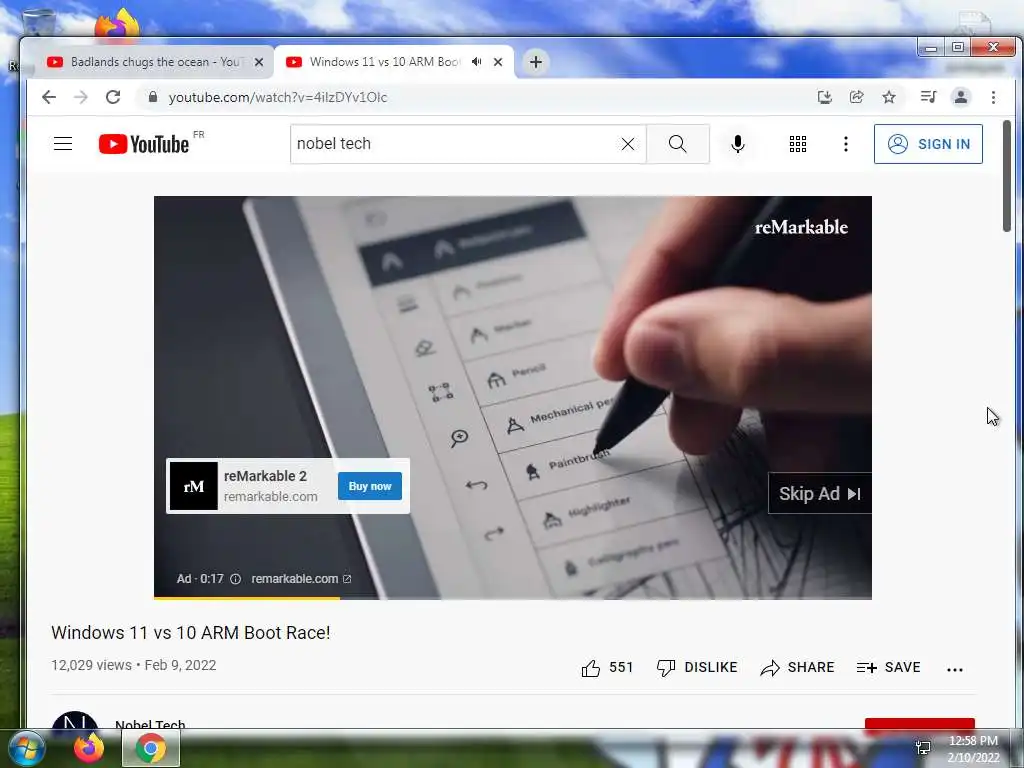This screenshot has height=768, width=1024.
Task: Reload the YouTube page
Action: click(x=113, y=97)
